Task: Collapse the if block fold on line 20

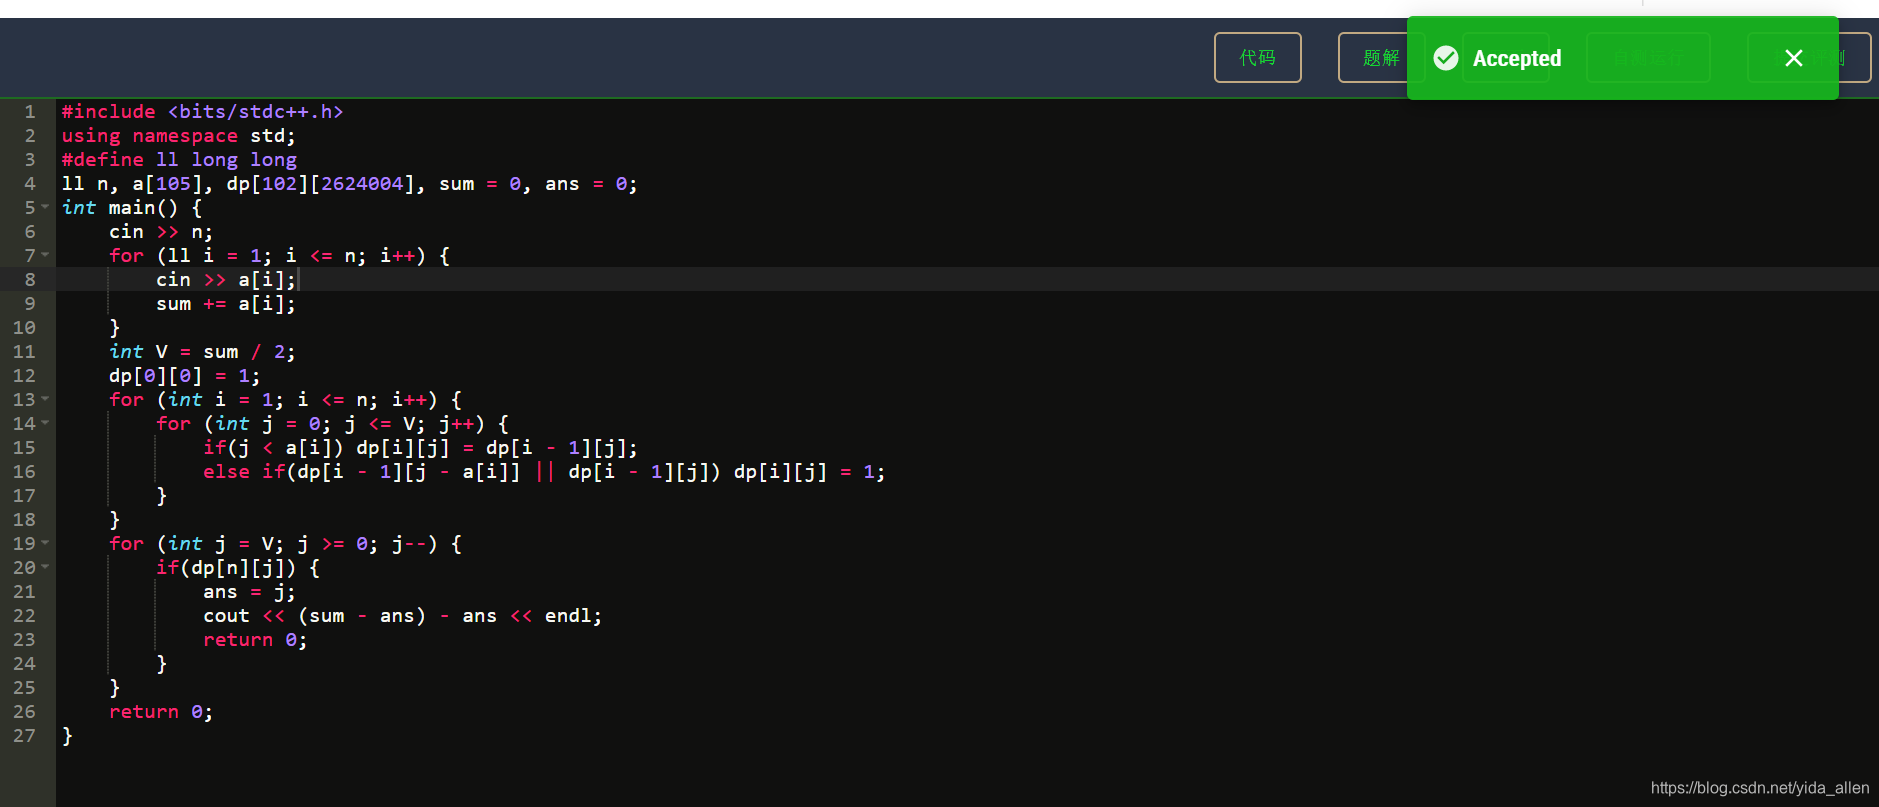Action: pos(45,567)
